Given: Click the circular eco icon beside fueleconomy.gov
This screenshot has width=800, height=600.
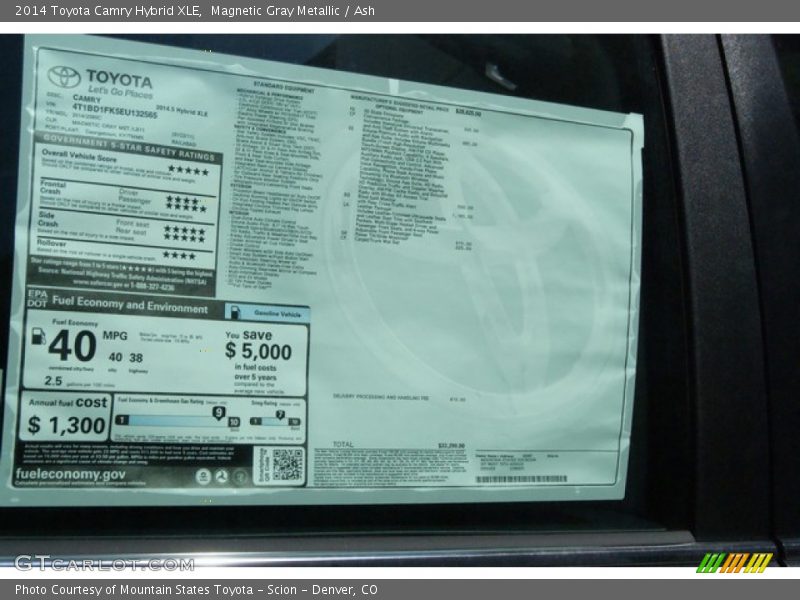Looking at the screenshot, I should 201,477.
